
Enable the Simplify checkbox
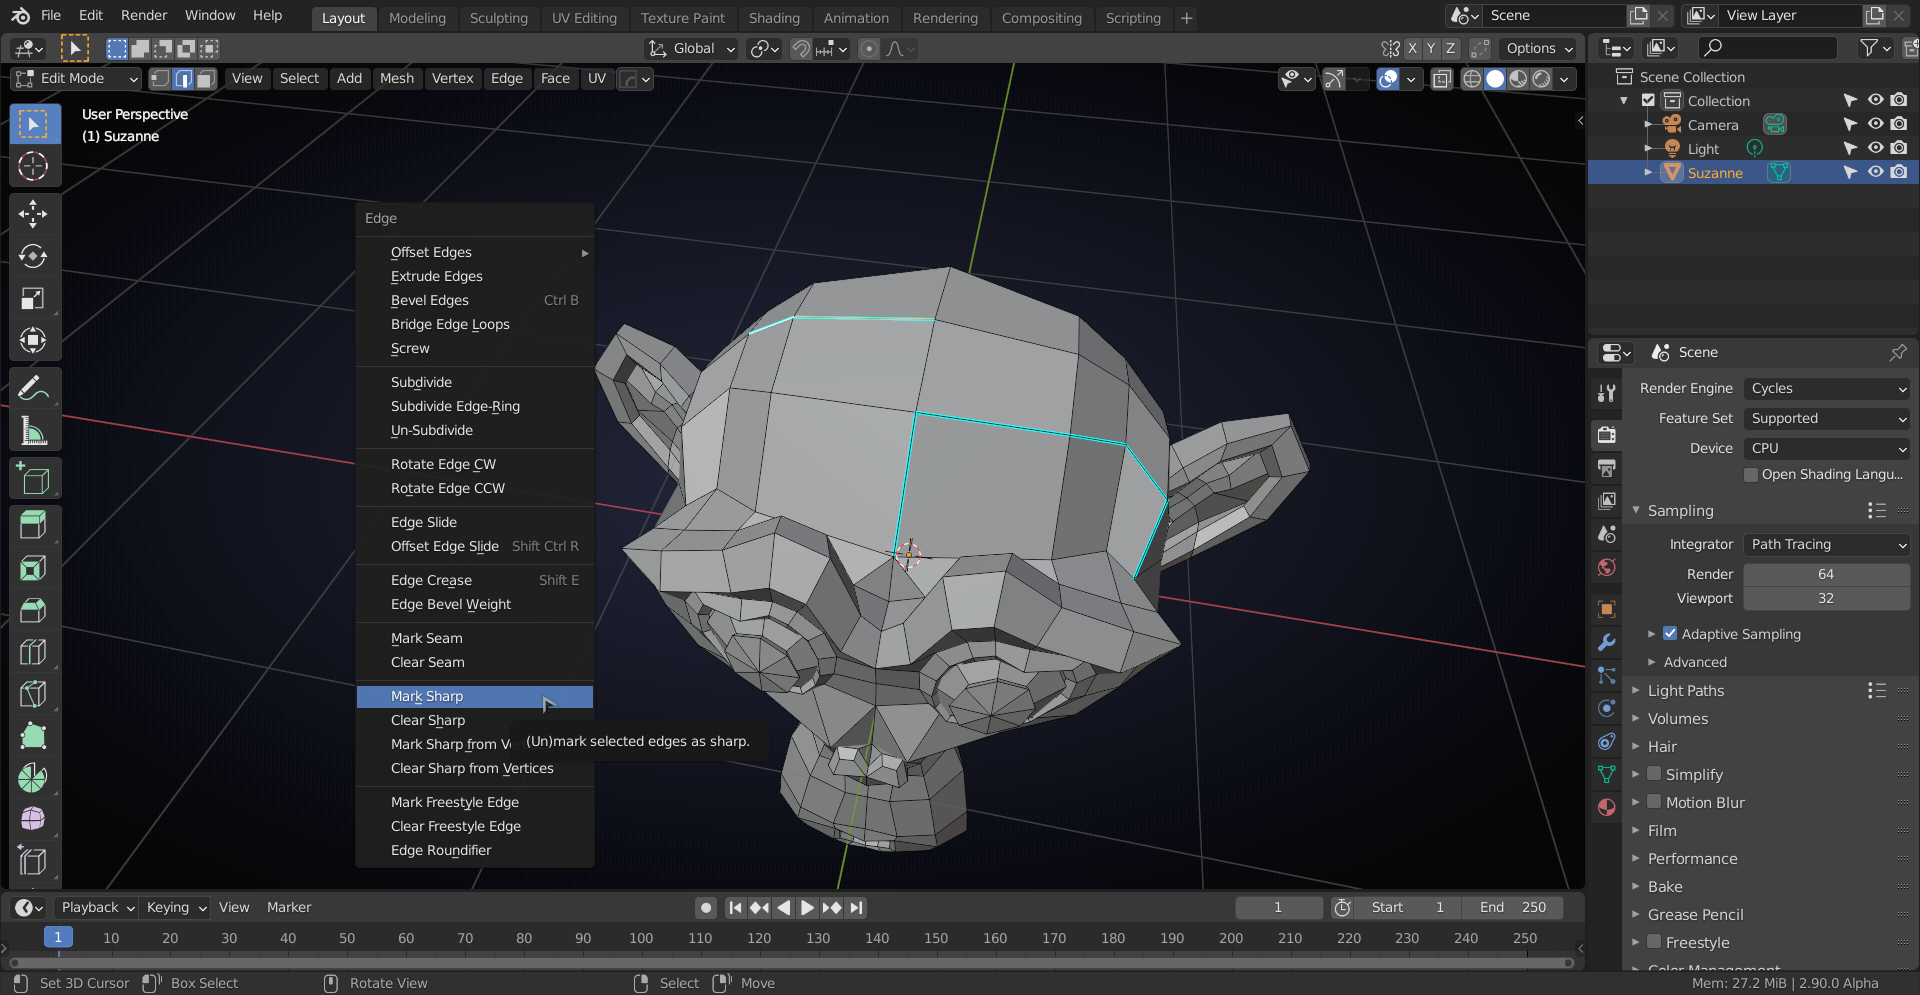click(1654, 774)
